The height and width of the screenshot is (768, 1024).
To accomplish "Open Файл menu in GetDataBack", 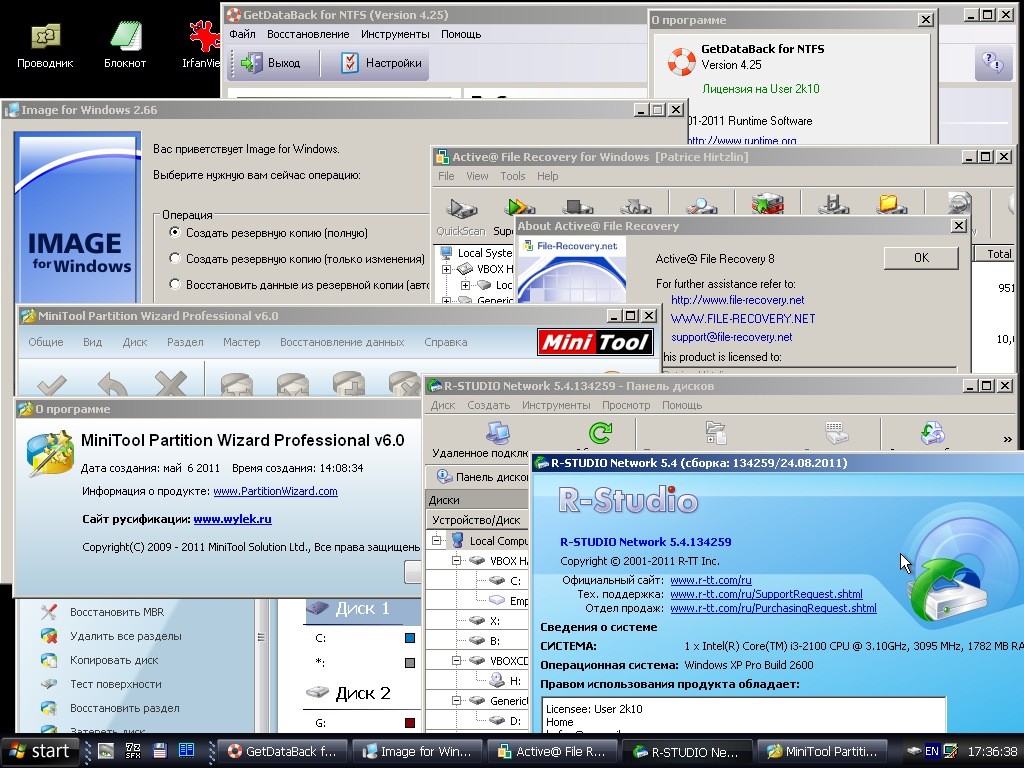I will tap(242, 34).
